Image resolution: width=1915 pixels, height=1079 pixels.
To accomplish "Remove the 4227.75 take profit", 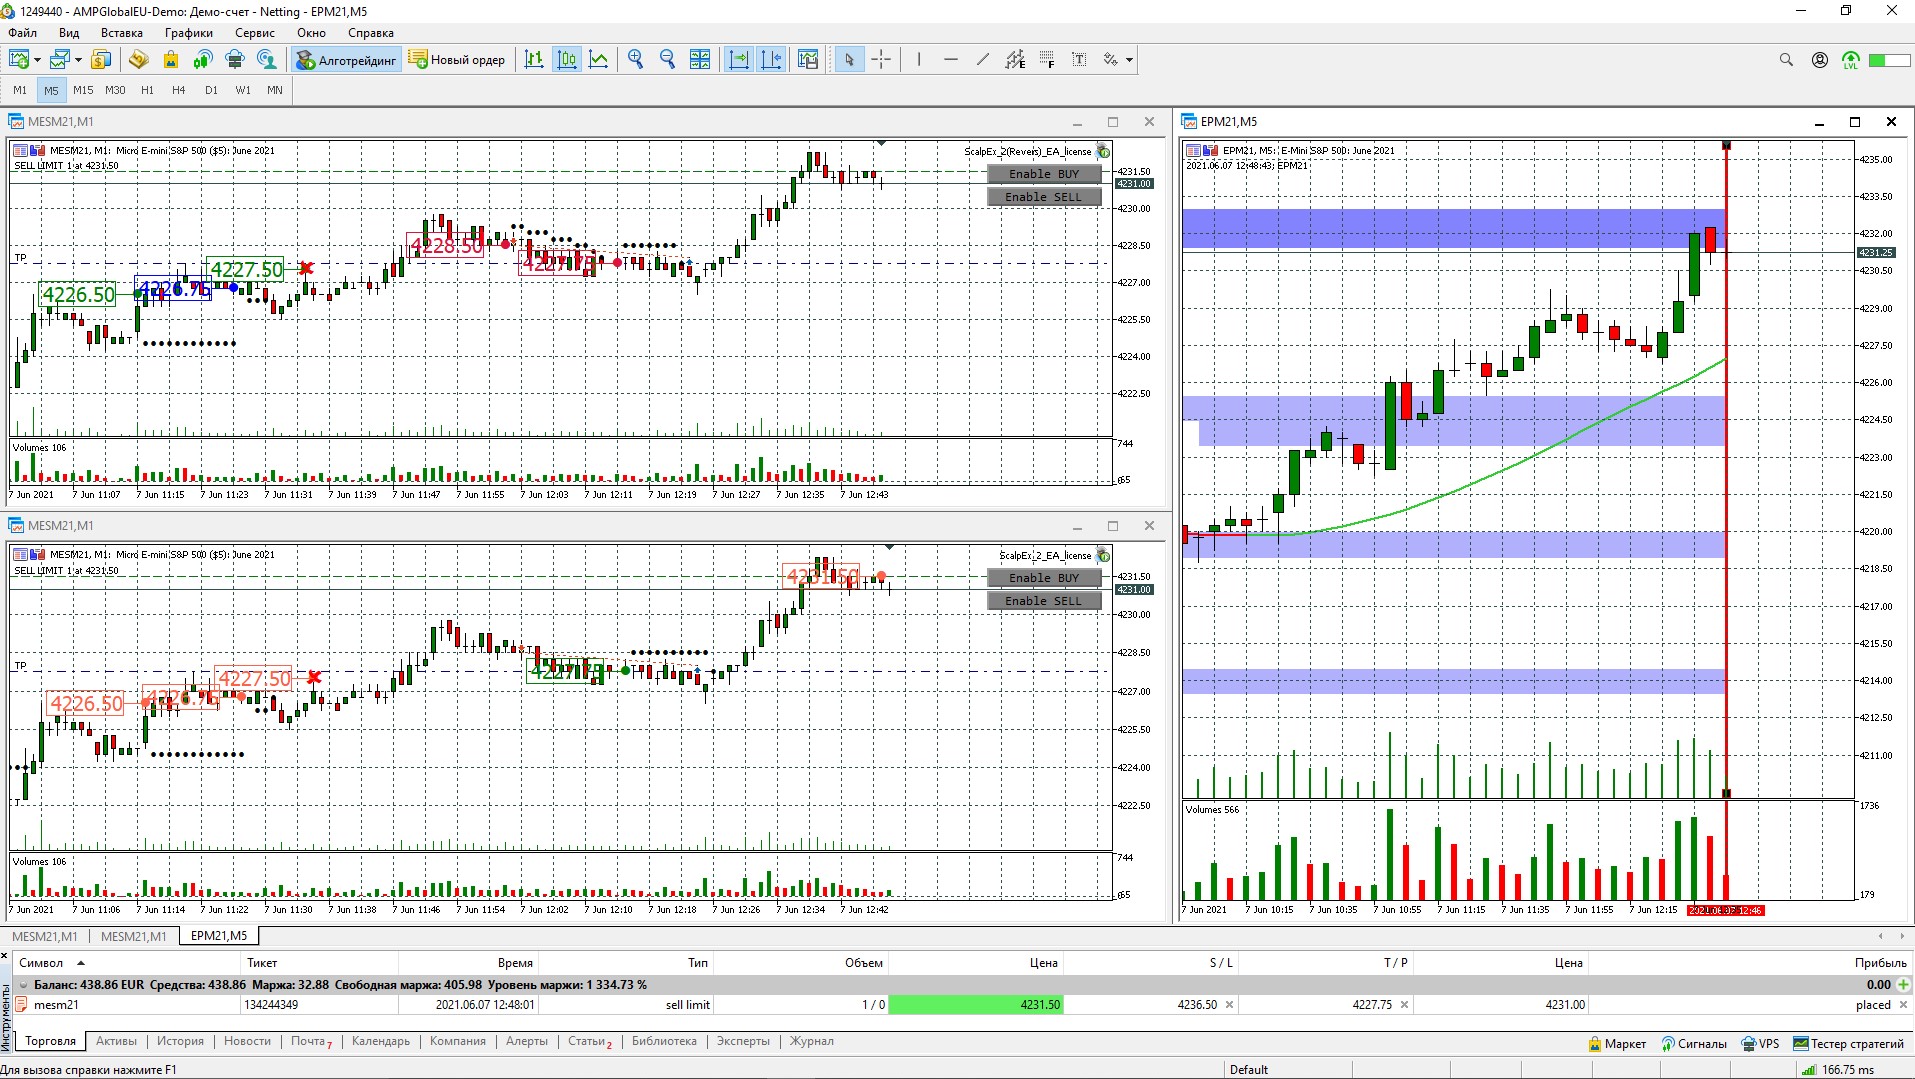I will (x=1404, y=1005).
